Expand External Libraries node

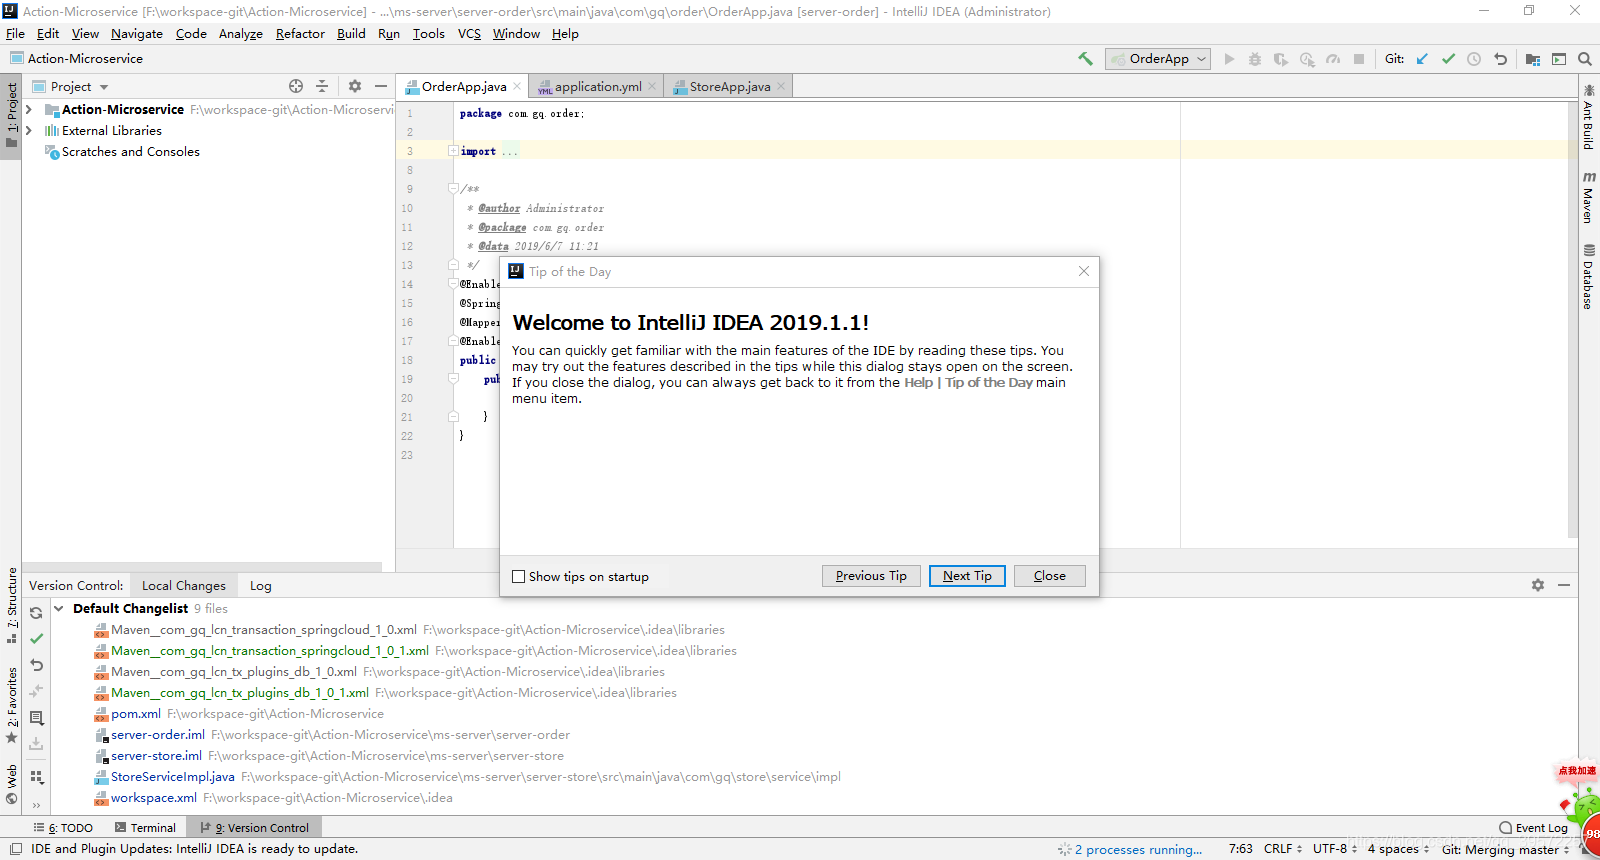pyautogui.click(x=29, y=131)
